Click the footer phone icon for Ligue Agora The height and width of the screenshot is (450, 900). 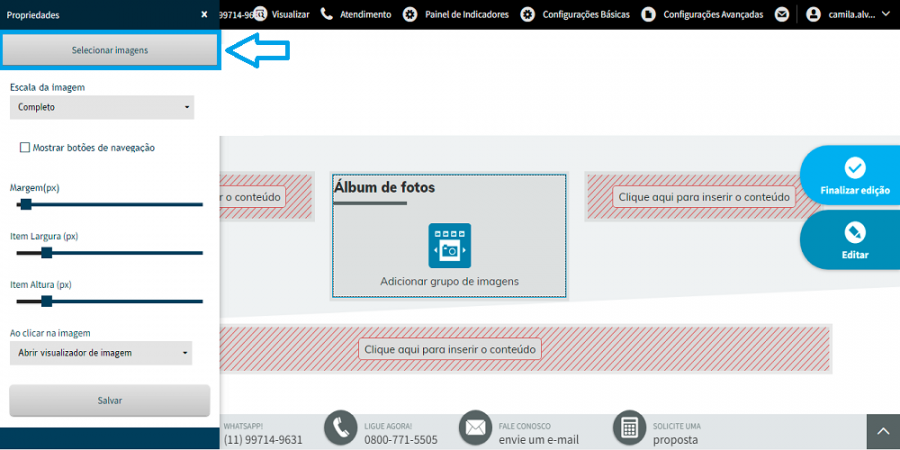[341, 428]
